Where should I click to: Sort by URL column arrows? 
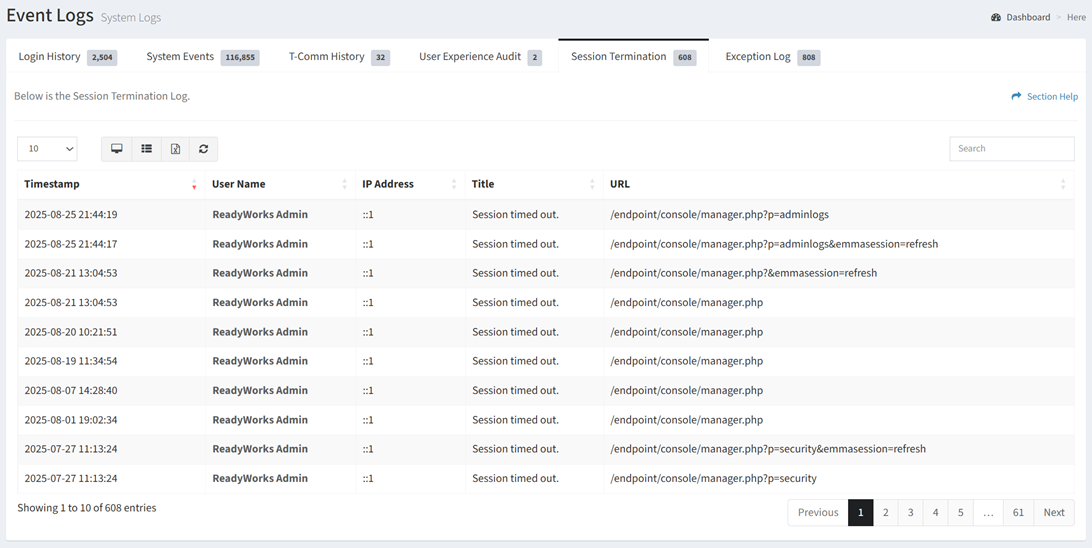[x=1063, y=185]
